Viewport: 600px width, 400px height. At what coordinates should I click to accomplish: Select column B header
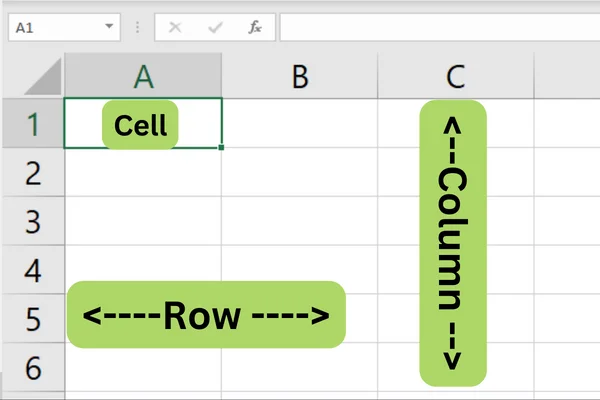point(300,76)
